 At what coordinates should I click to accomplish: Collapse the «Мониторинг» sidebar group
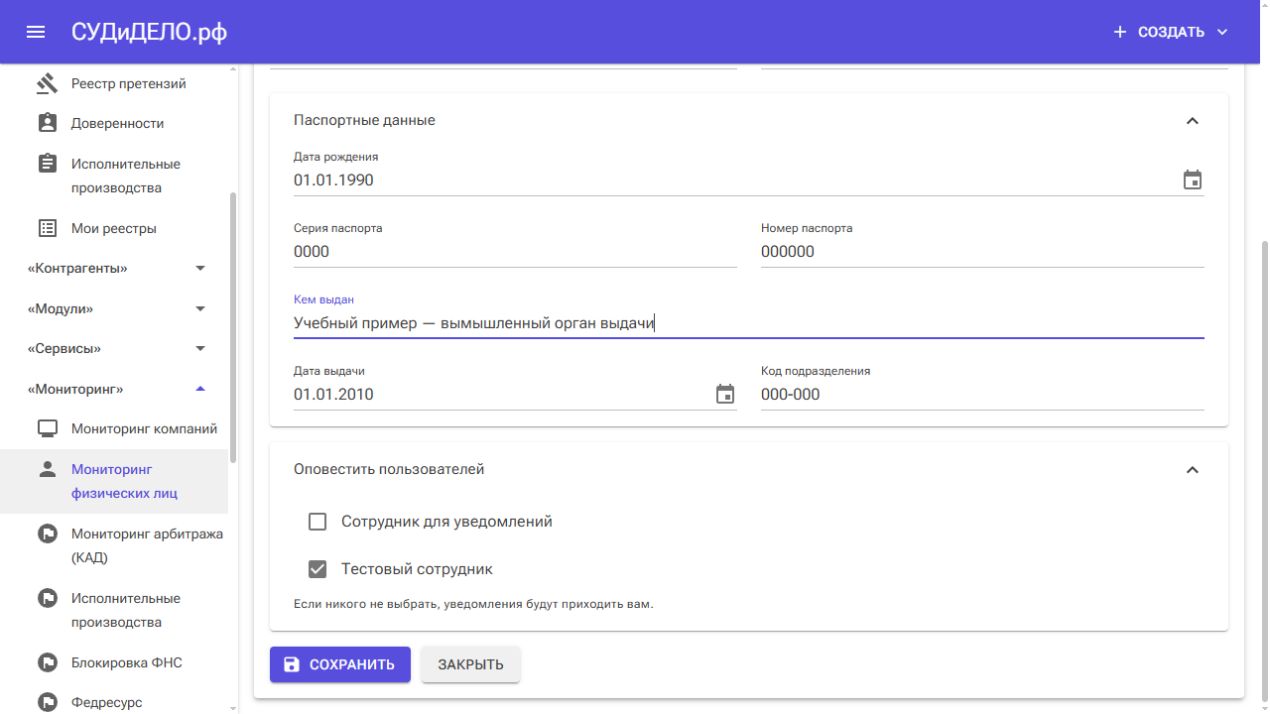(114, 388)
